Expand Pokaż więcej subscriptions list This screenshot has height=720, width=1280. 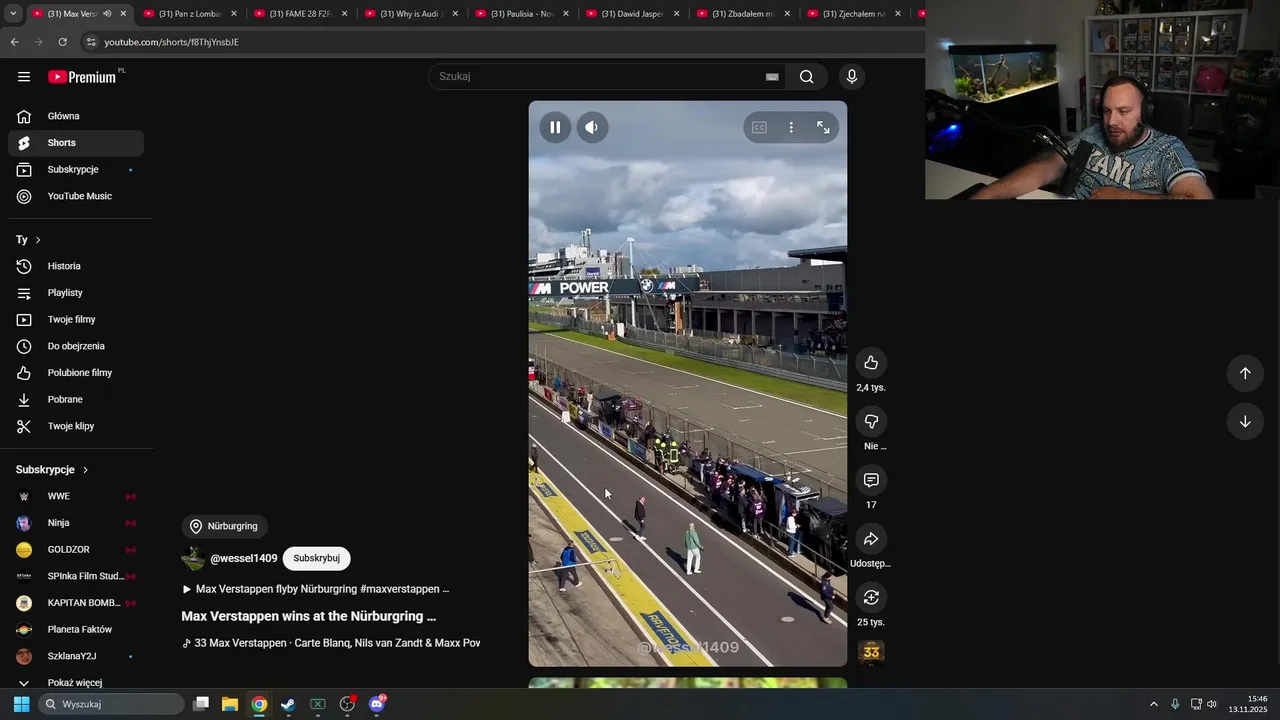[76, 682]
